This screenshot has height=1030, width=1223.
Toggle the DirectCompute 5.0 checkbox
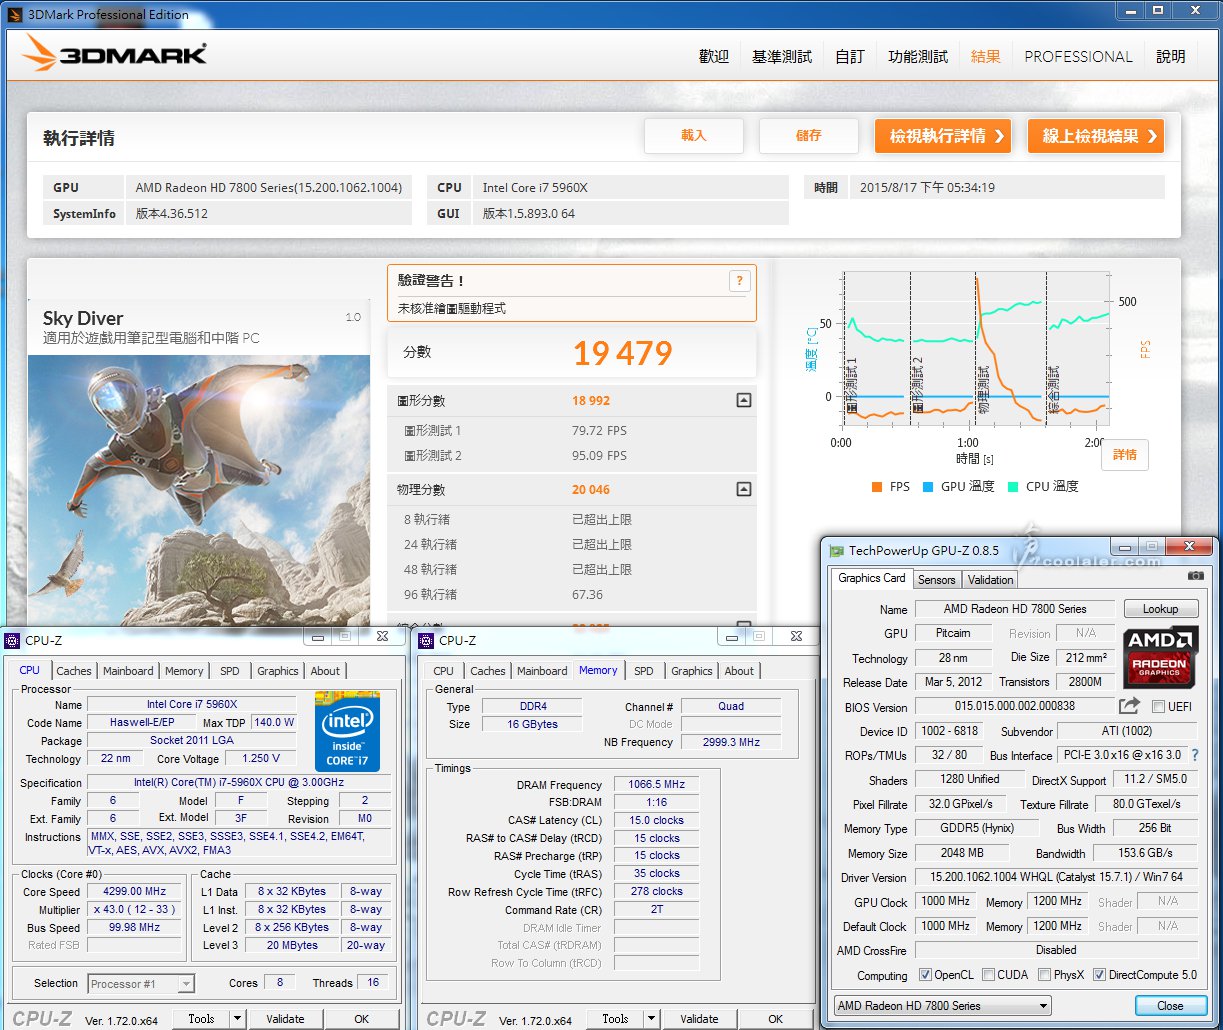[x=1099, y=975]
